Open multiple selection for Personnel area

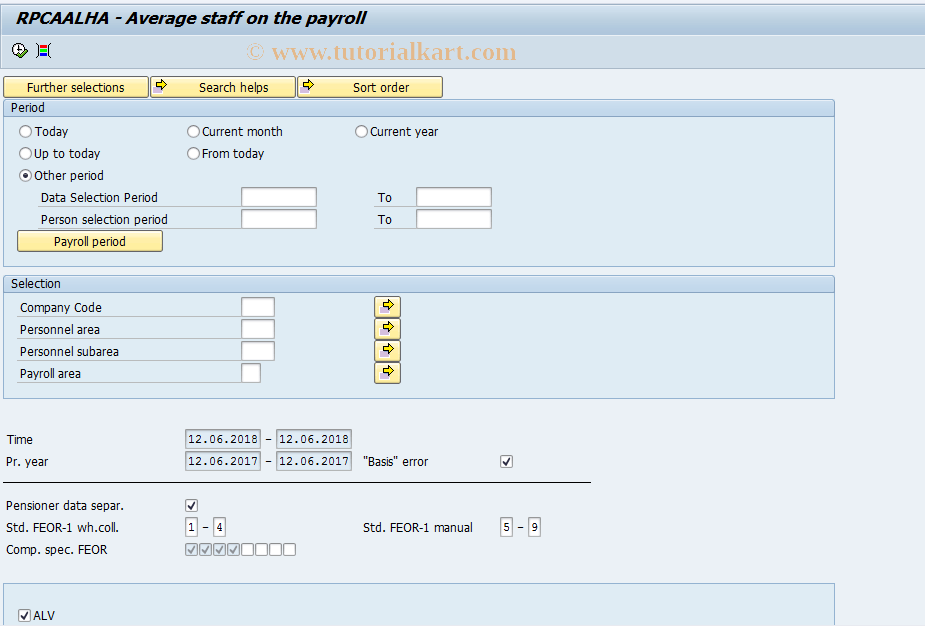click(387, 329)
